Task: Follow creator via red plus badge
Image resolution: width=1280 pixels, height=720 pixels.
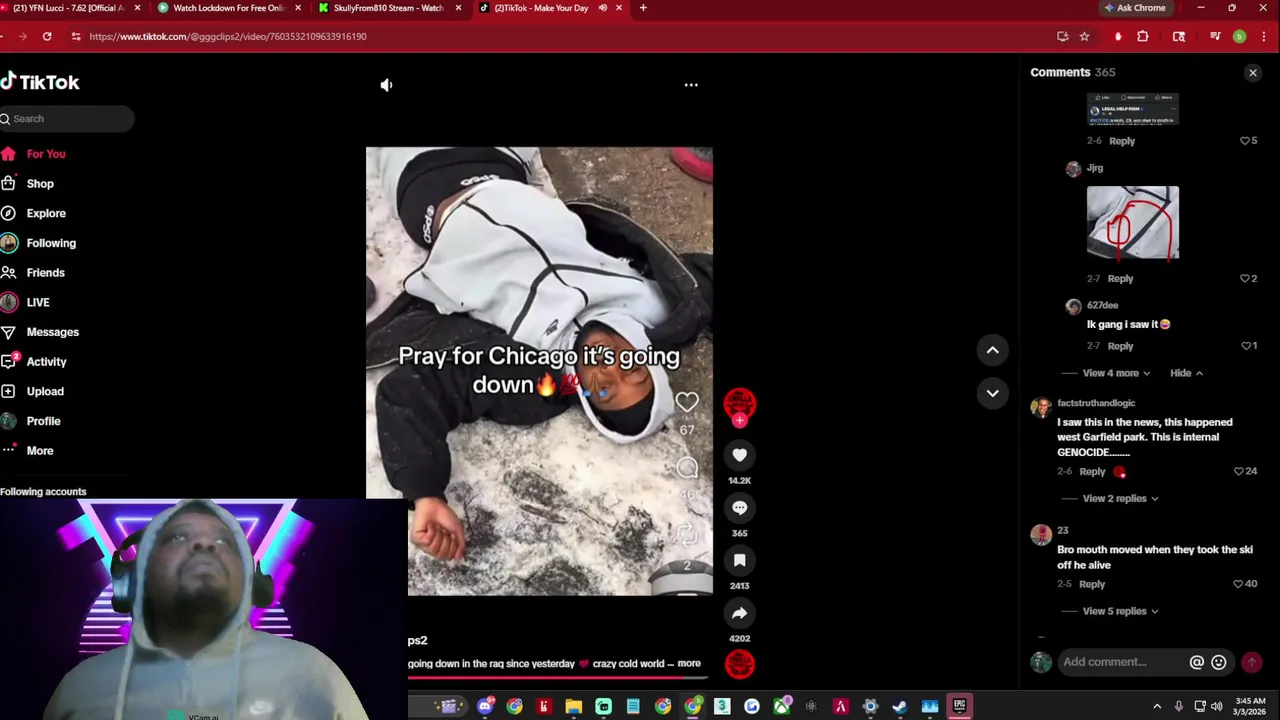Action: tap(740, 421)
